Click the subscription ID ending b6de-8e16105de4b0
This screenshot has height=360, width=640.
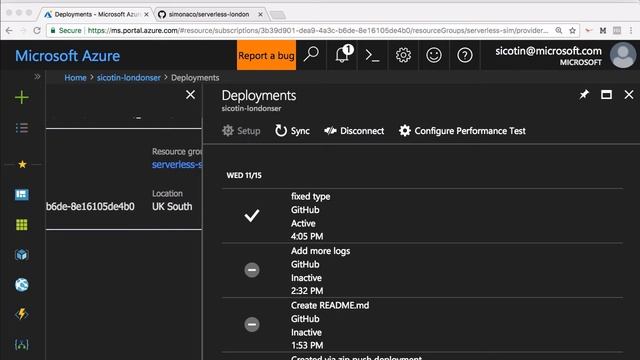click(90, 207)
